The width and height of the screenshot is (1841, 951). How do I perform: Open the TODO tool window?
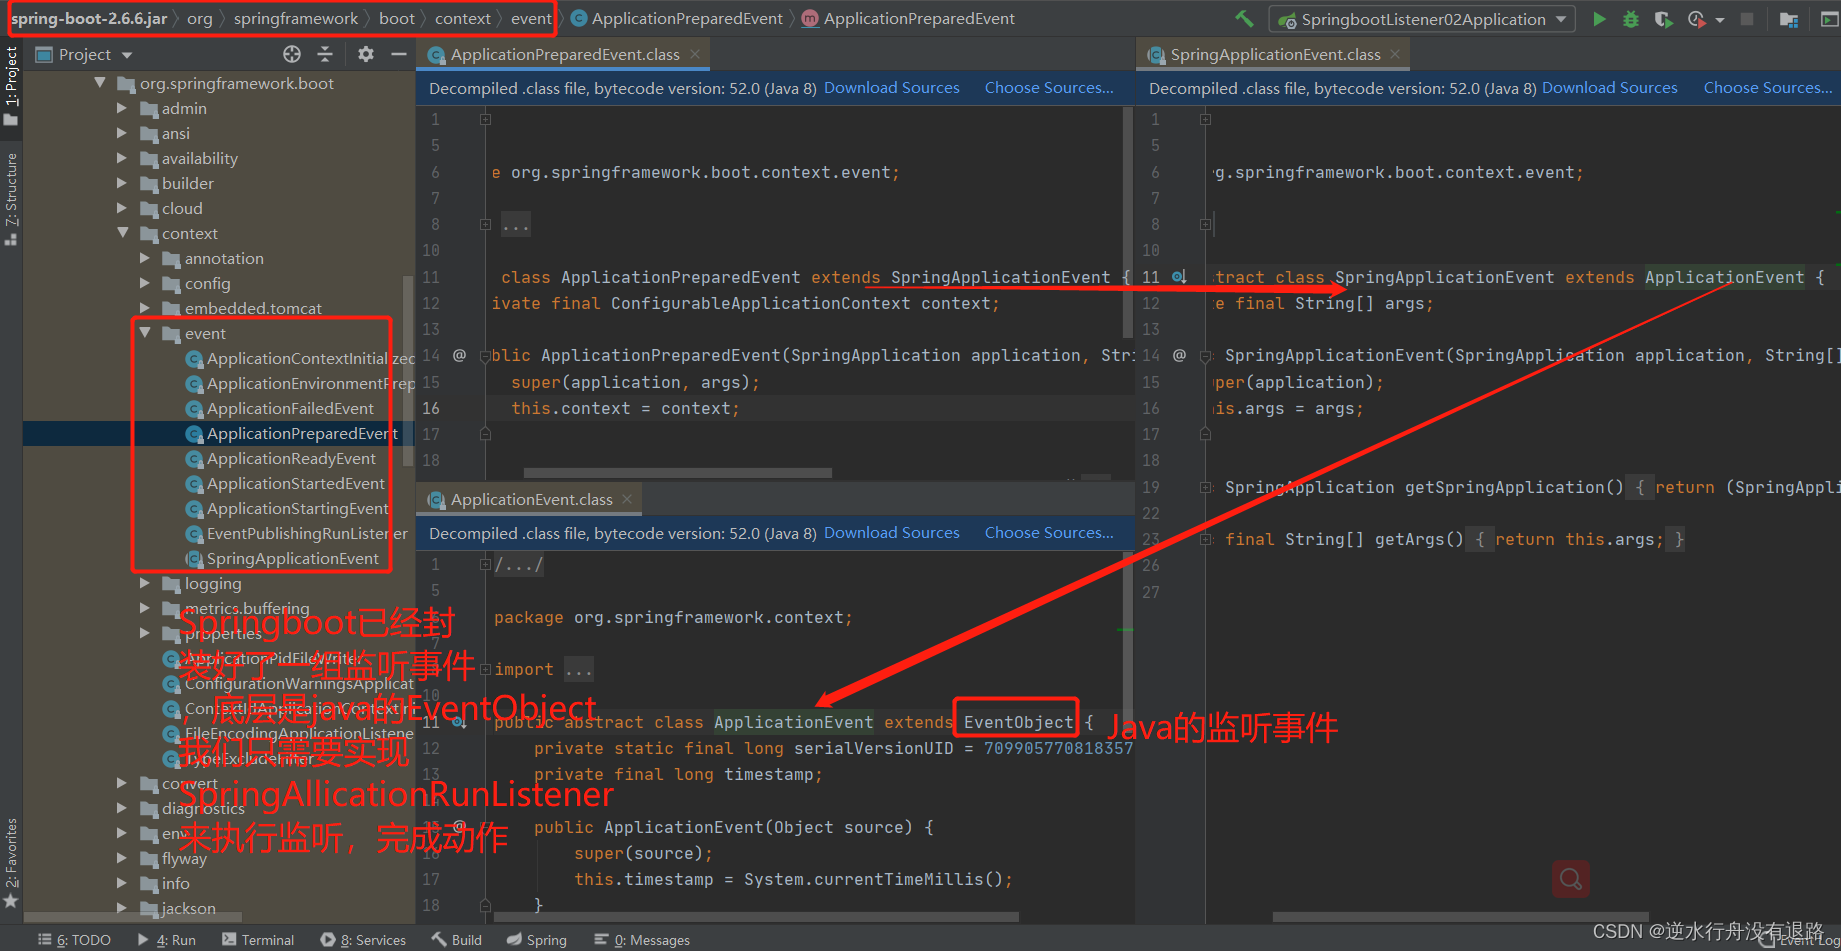click(75, 940)
